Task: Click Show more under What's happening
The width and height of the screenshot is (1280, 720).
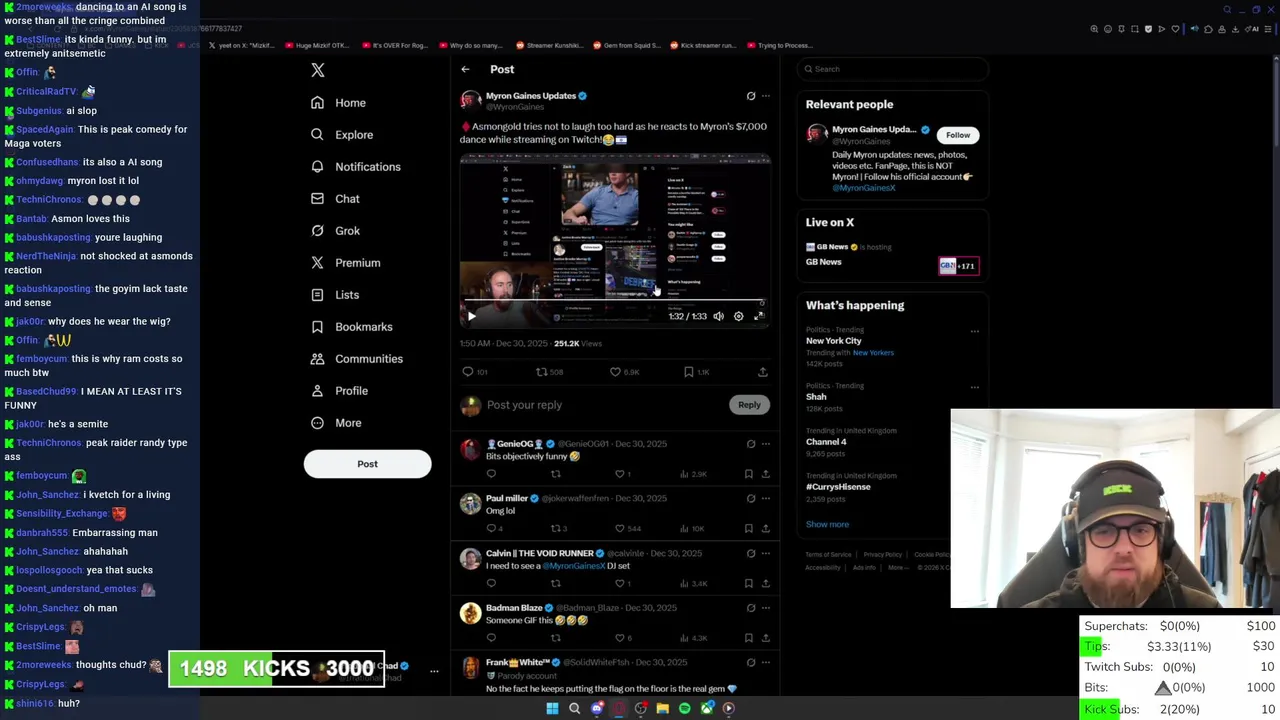Action: pos(827,524)
